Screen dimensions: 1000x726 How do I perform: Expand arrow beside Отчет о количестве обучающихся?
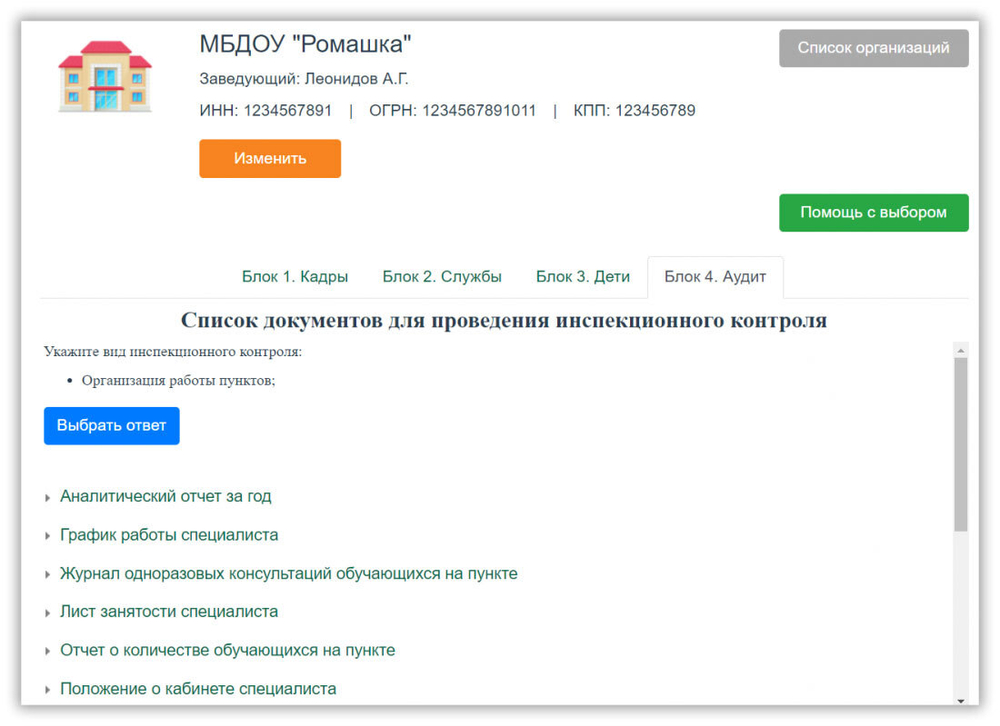[x=48, y=651]
